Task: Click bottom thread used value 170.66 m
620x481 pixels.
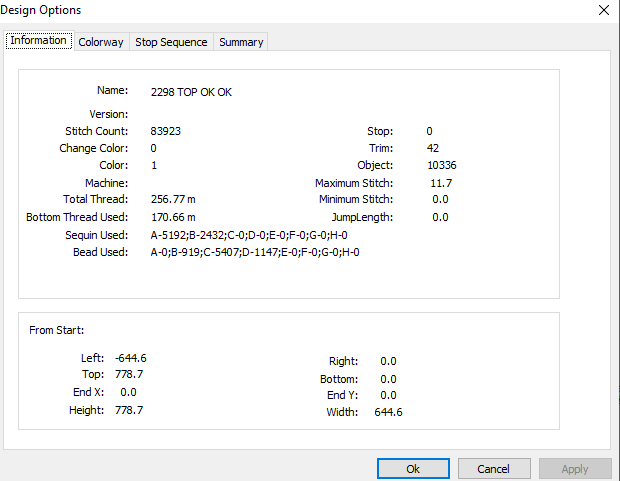Action: [173, 217]
